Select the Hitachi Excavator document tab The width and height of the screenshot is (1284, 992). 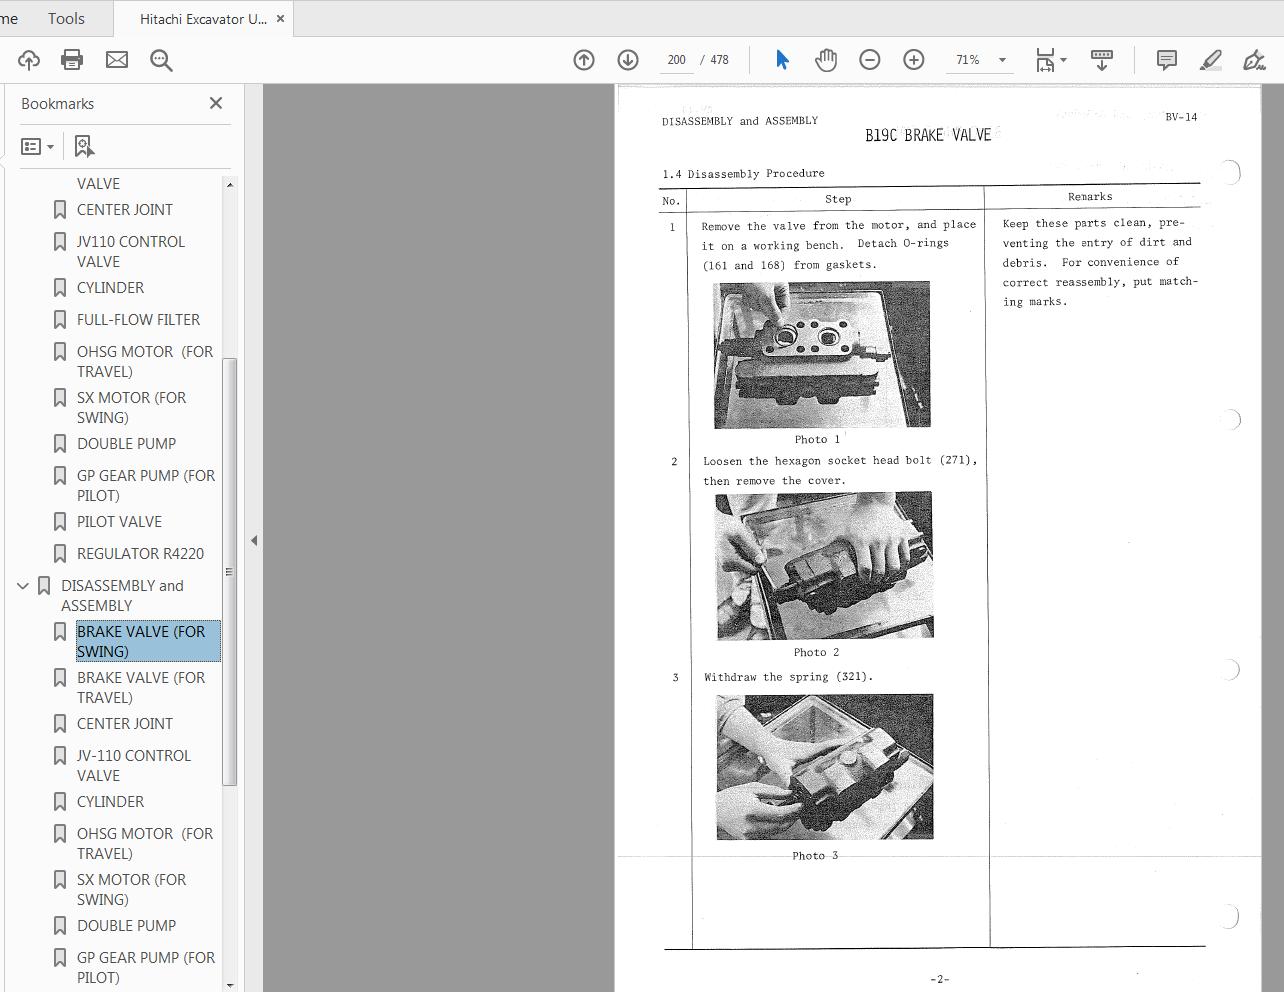(x=200, y=18)
